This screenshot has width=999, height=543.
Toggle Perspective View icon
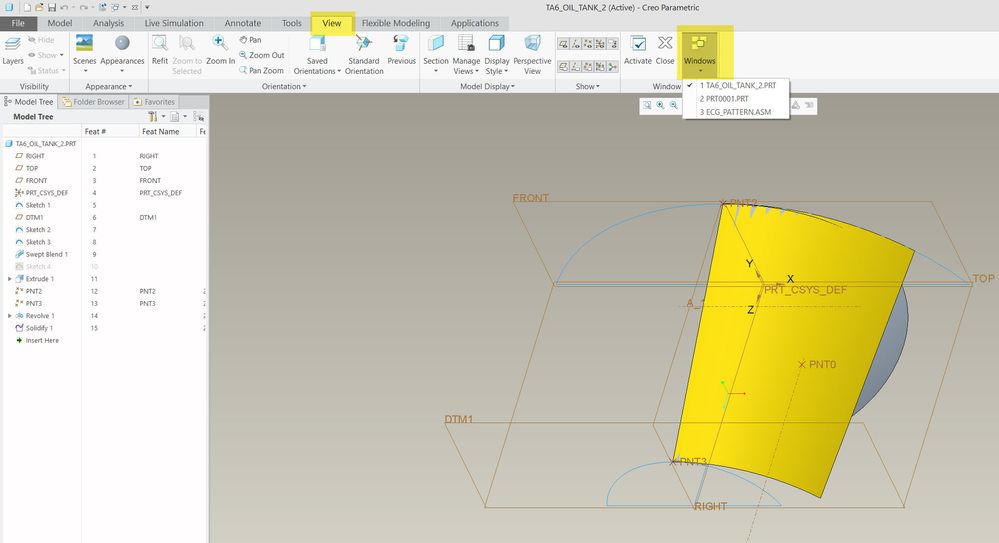(532, 44)
